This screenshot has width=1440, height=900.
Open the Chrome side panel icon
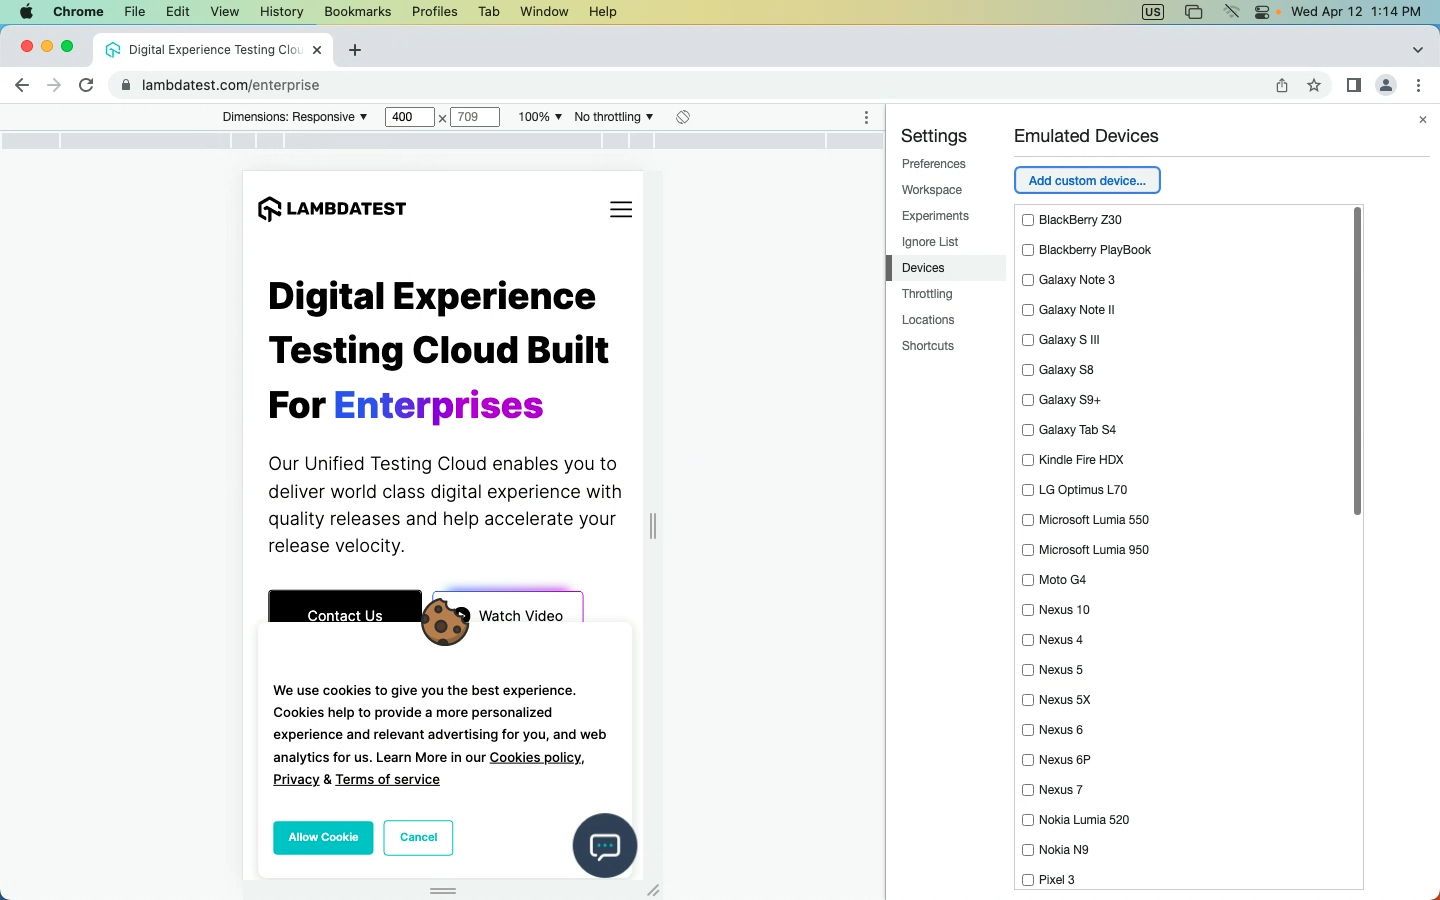point(1353,85)
